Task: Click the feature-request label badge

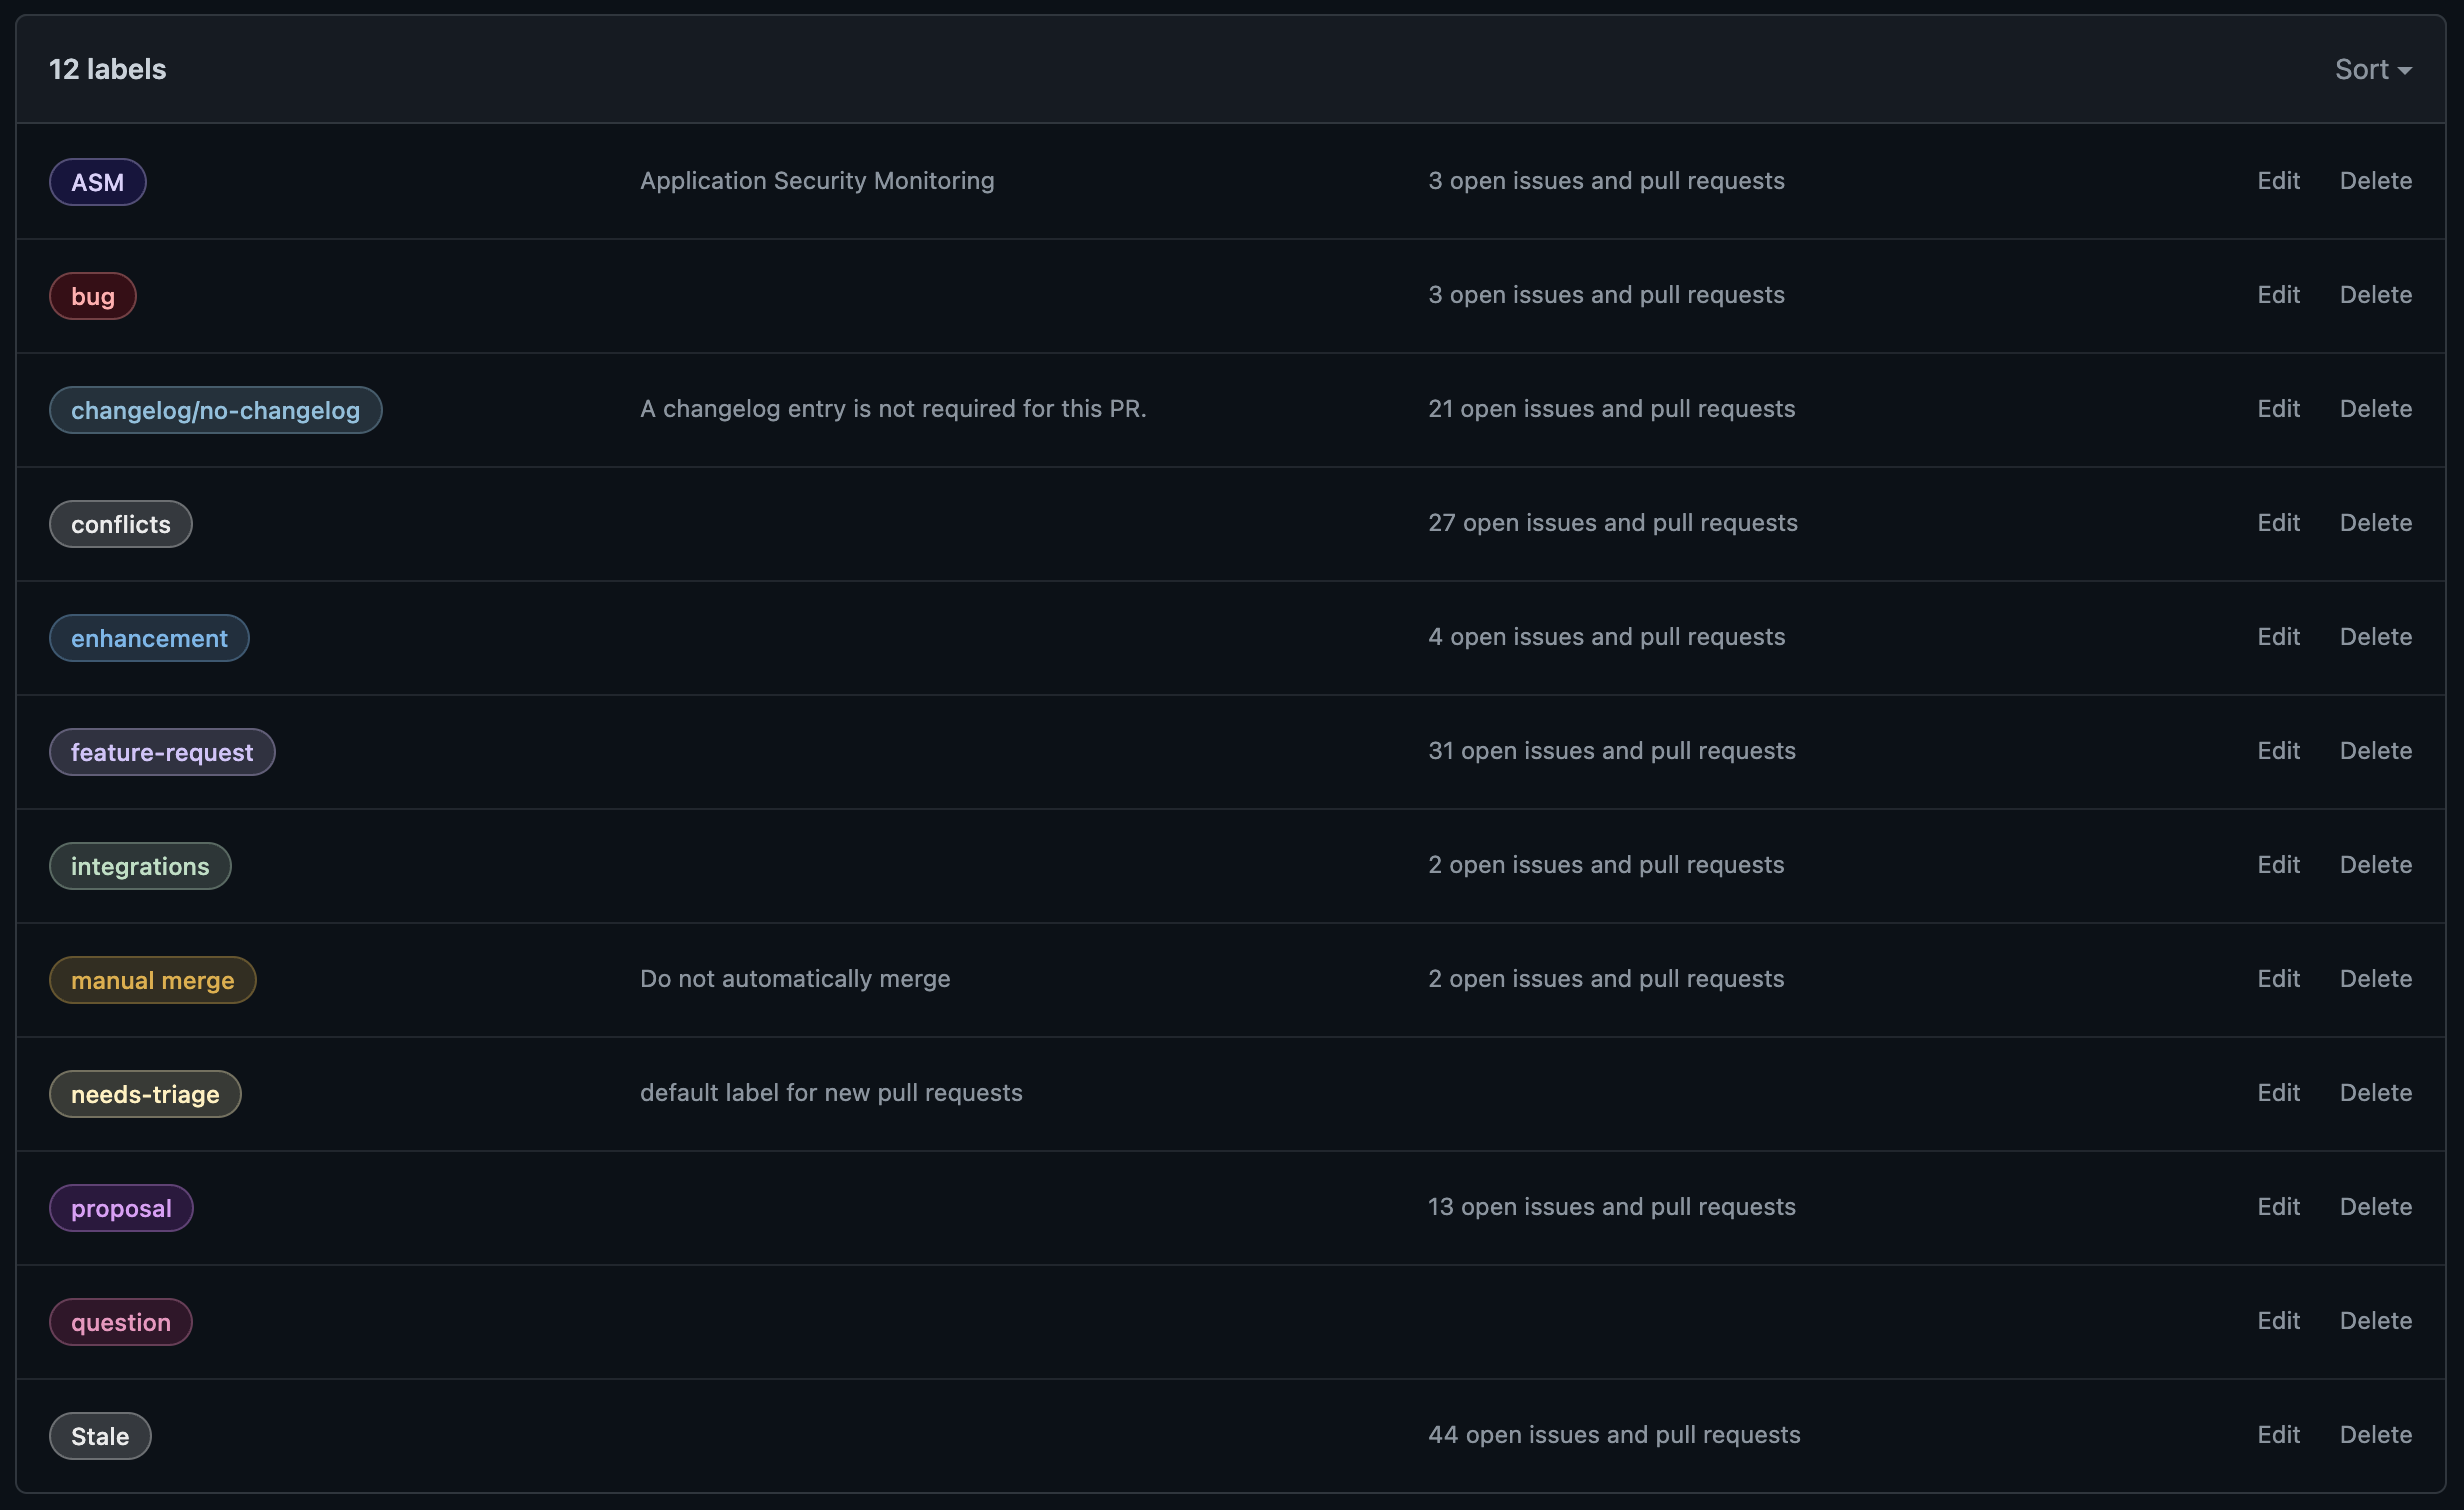Action: (x=162, y=752)
